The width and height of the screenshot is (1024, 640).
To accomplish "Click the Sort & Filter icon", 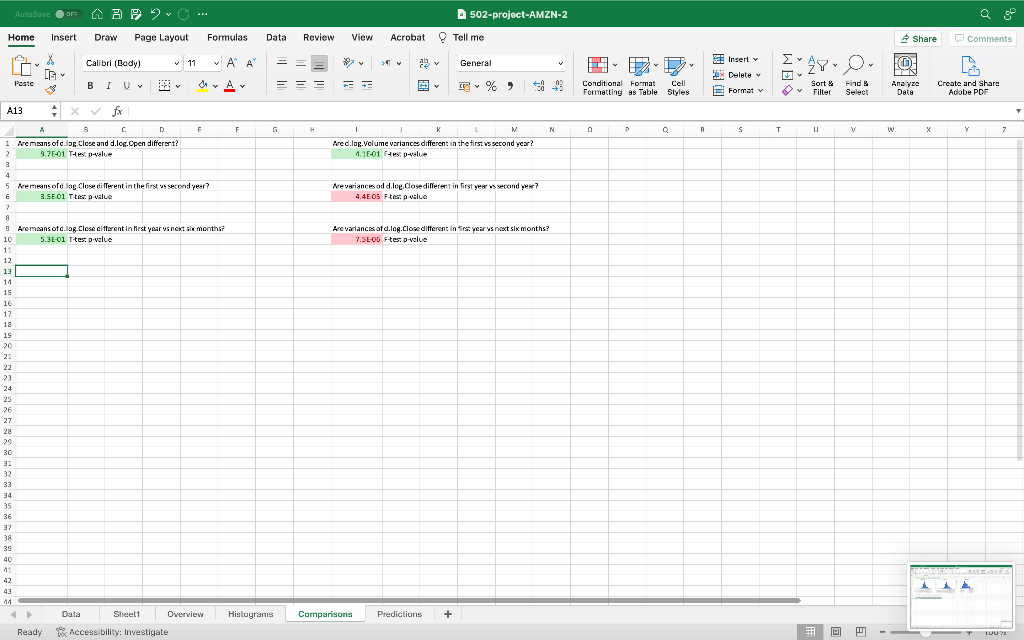I will [822, 75].
